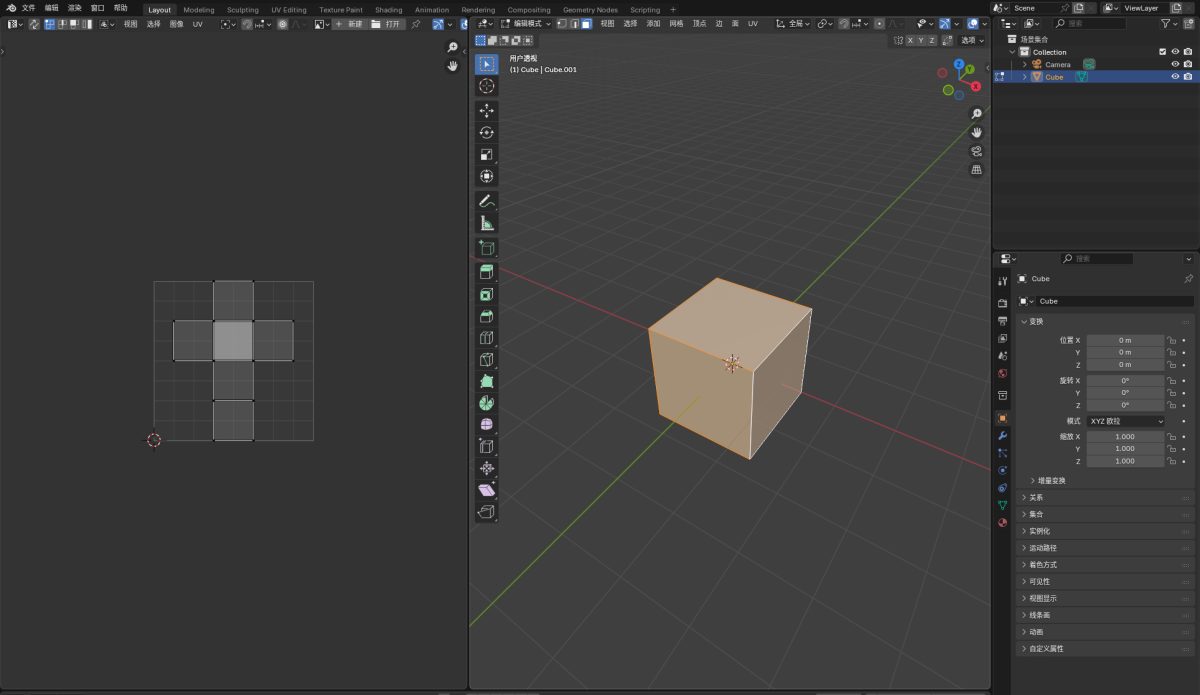The width and height of the screenshot is (1200, 695).
Task: Toggle Camera visibility eye in outliner
Action: pos(1175,64)
